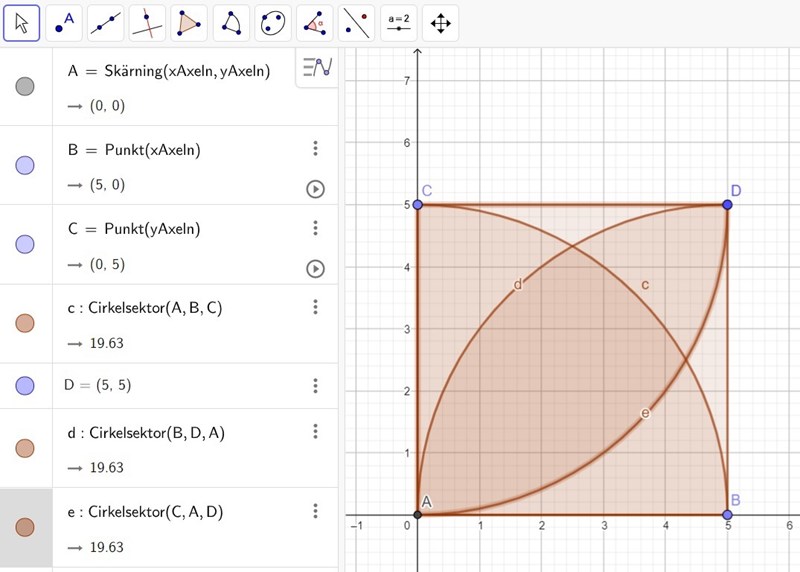This screenshot has height=572, width=800.
Task: Select the Angle tool
Action: click(314, 23)
